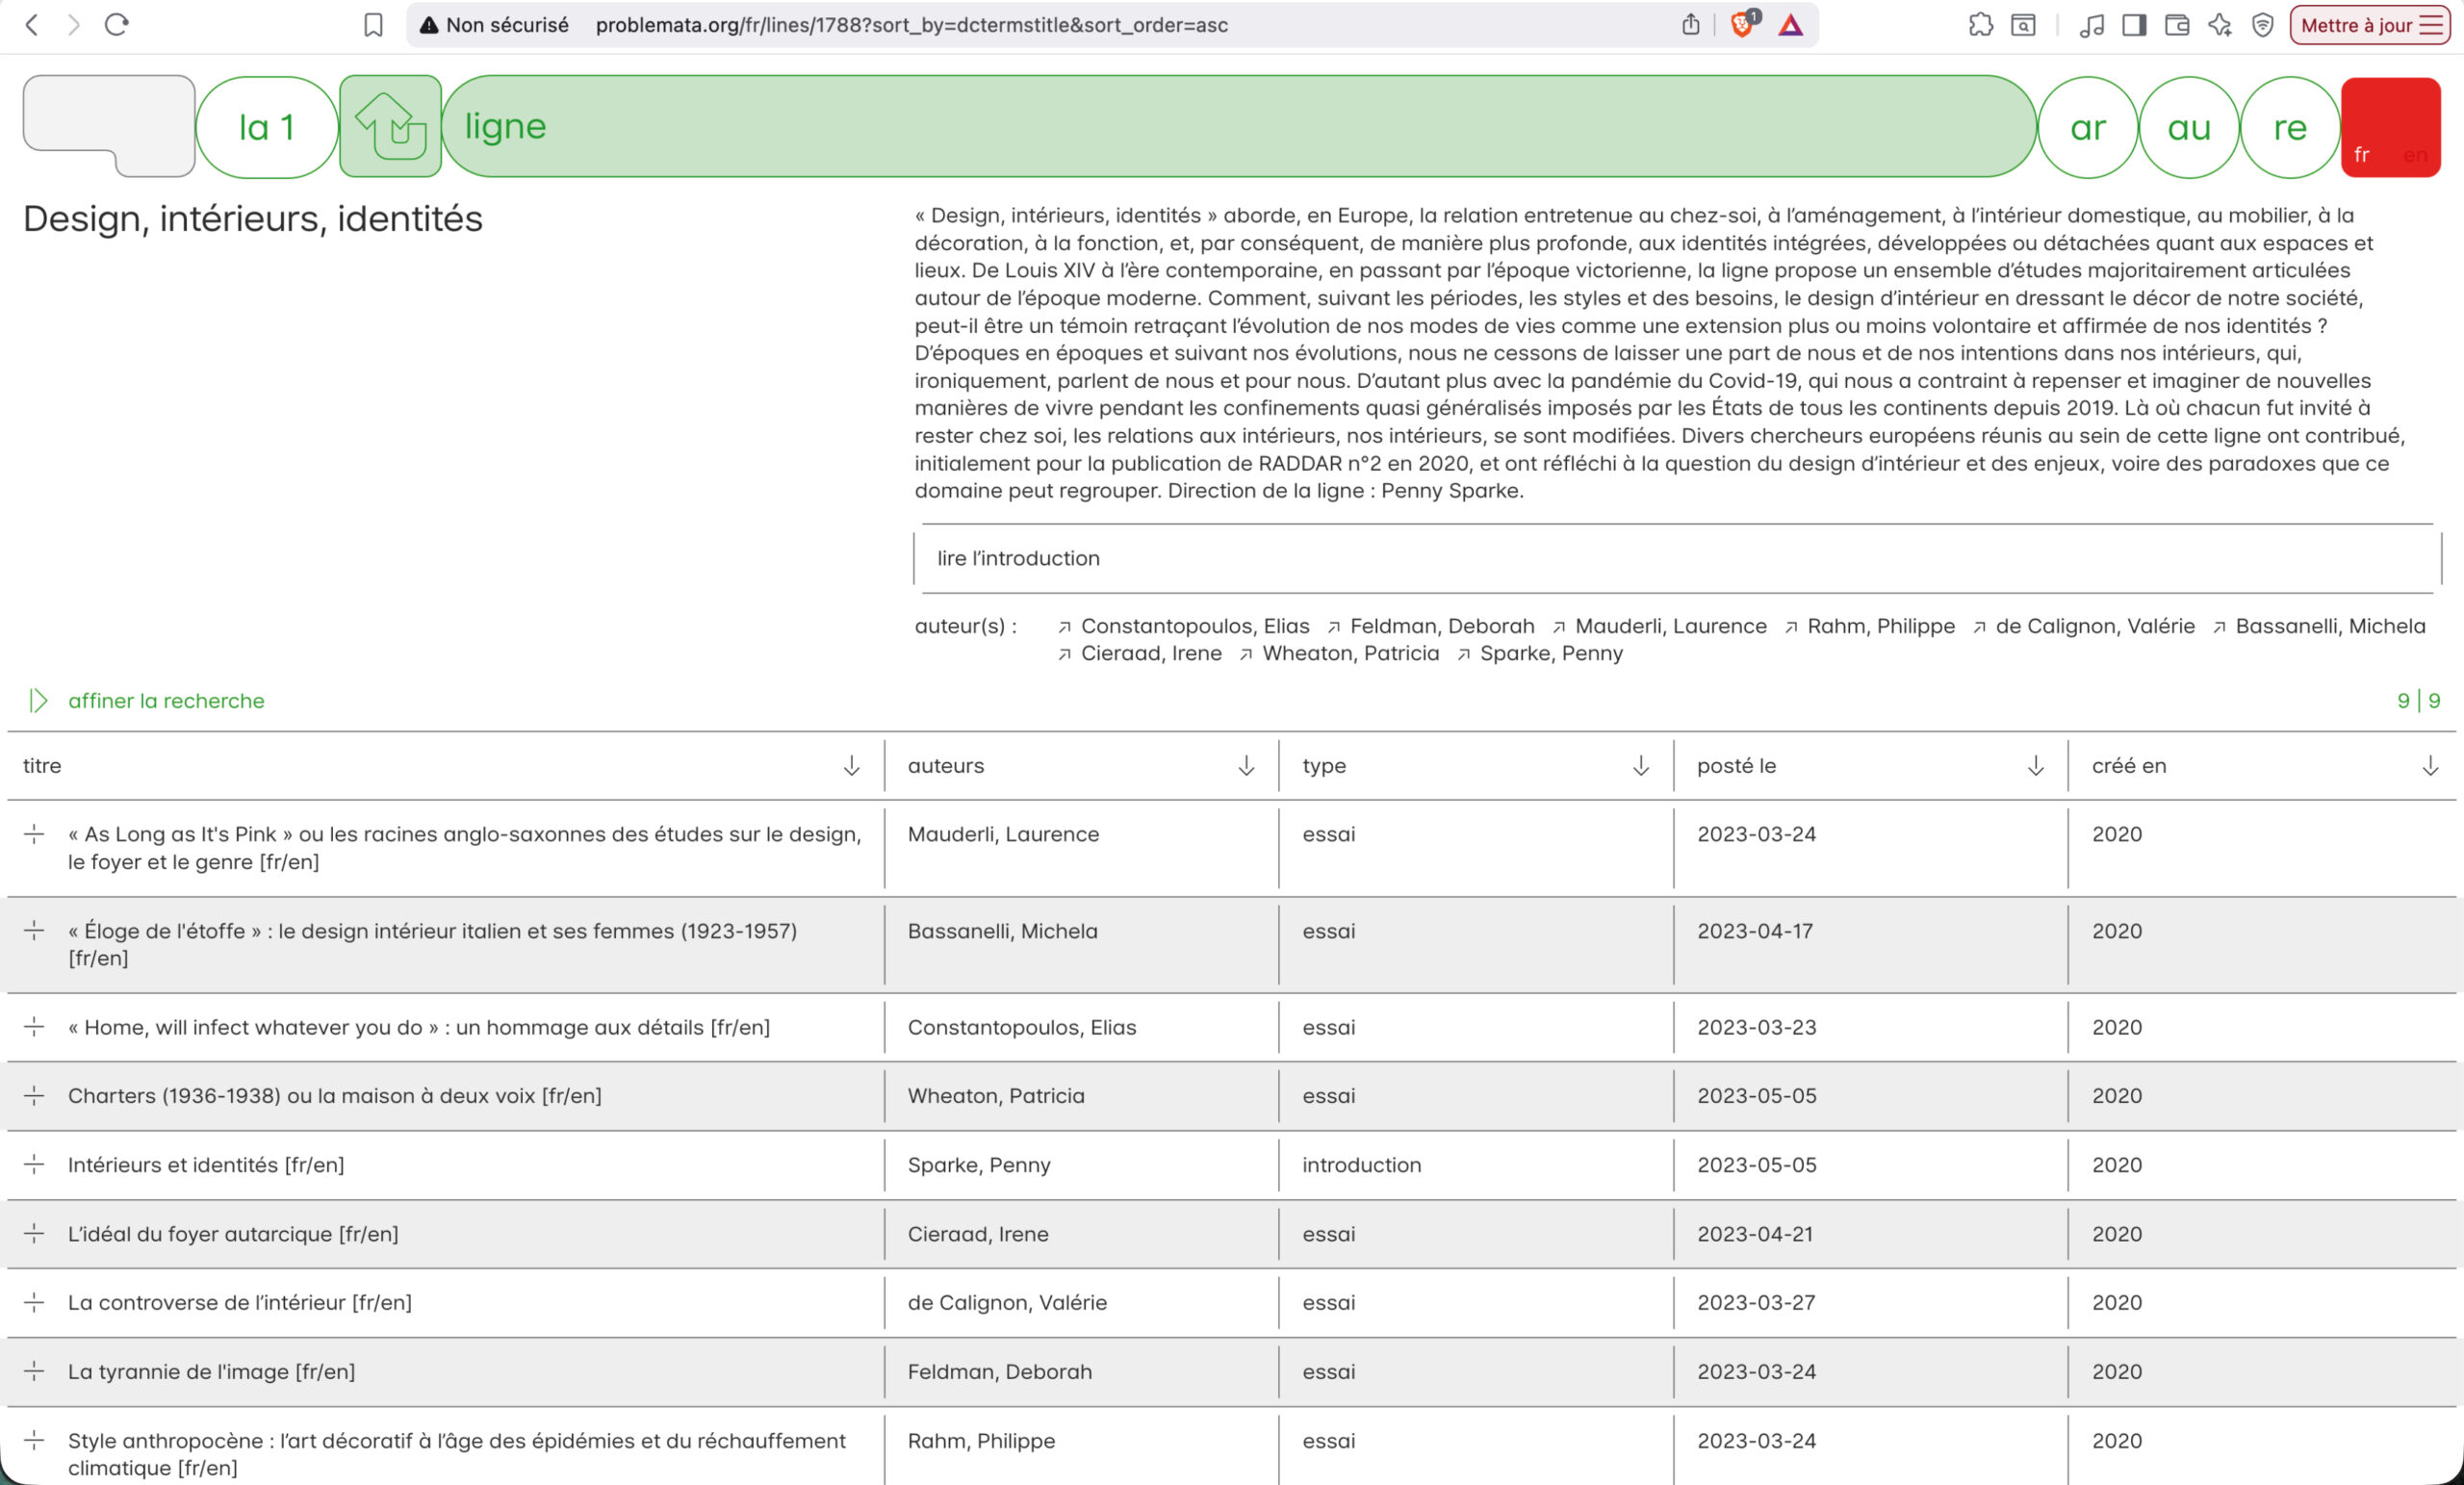Expand the 'La tyrannie de l'image' row plus

34,1371
